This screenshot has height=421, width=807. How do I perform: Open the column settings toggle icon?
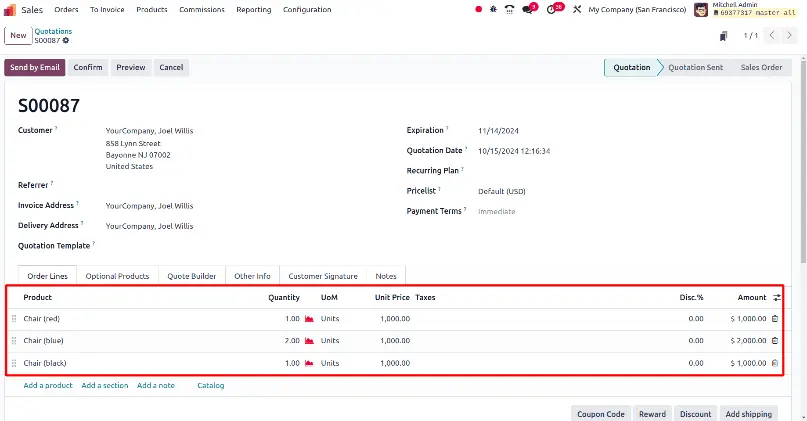pyautogui.click(x=777, y=297)
